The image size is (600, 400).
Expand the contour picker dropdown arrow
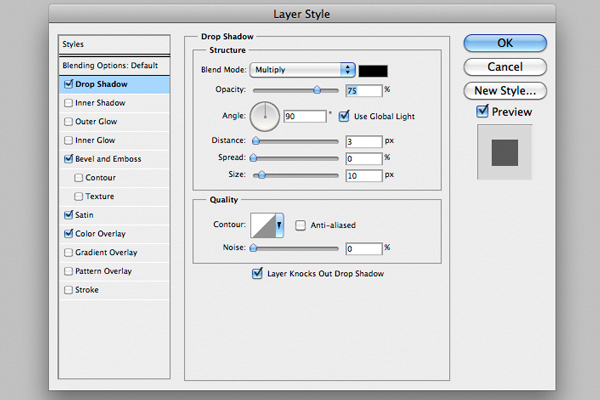[281, 226]
